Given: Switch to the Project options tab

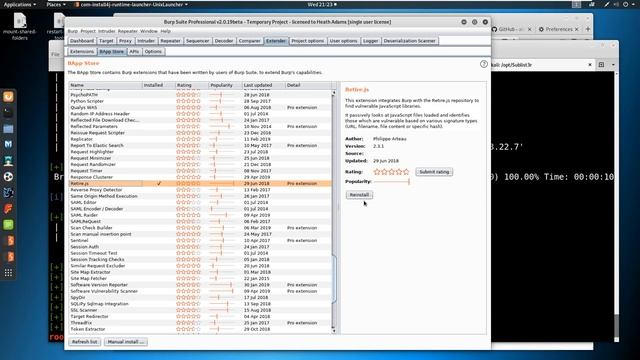Looking at the screenshot, I should [307, 41].
